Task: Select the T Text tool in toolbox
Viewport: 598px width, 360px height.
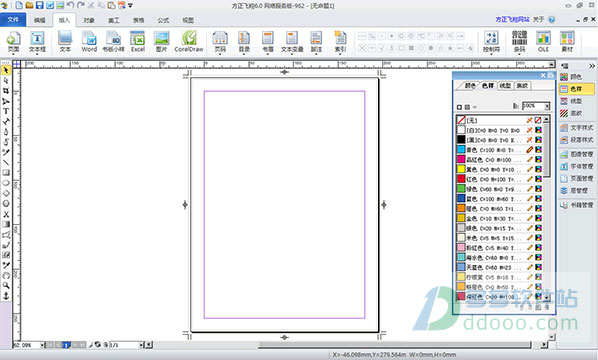Action: [x=6, y=111]
